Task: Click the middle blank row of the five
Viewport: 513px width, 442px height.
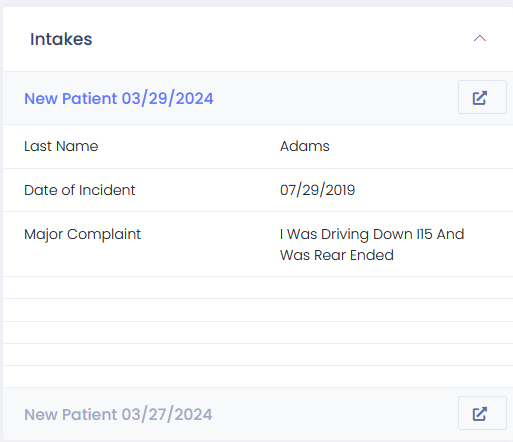Action: 258,332
